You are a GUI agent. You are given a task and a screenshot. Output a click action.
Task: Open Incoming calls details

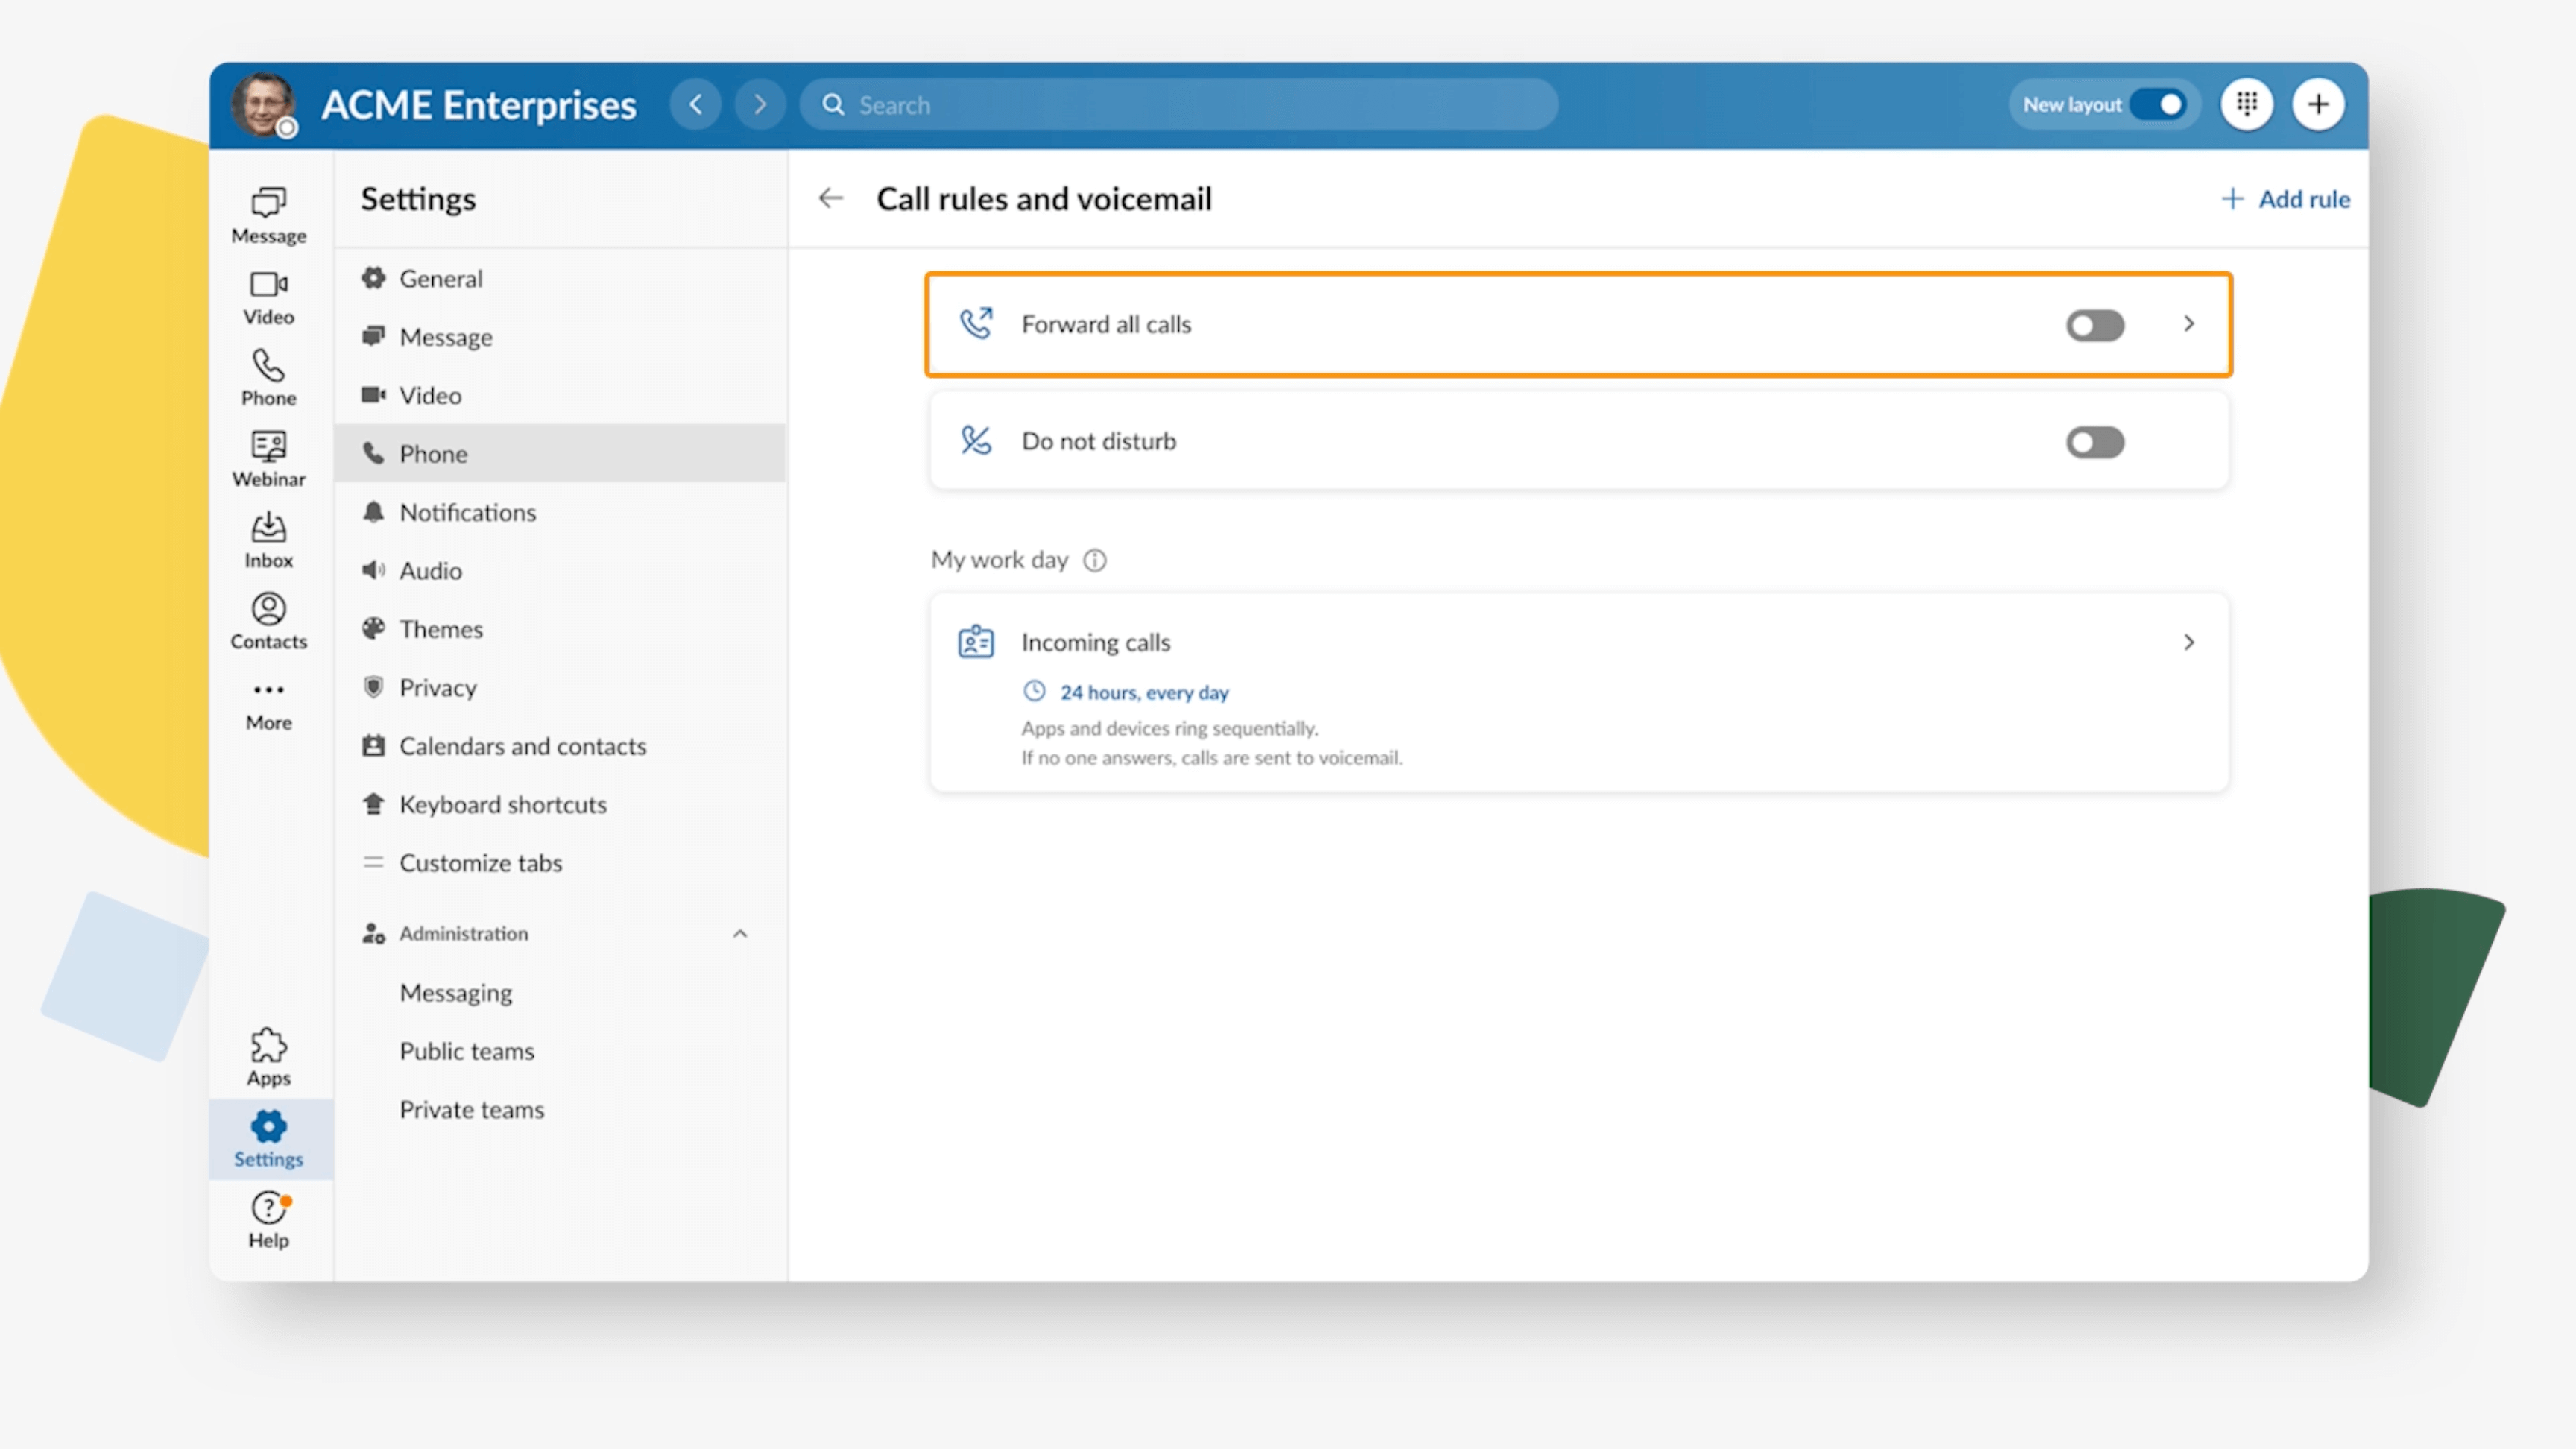[2189, 642]
